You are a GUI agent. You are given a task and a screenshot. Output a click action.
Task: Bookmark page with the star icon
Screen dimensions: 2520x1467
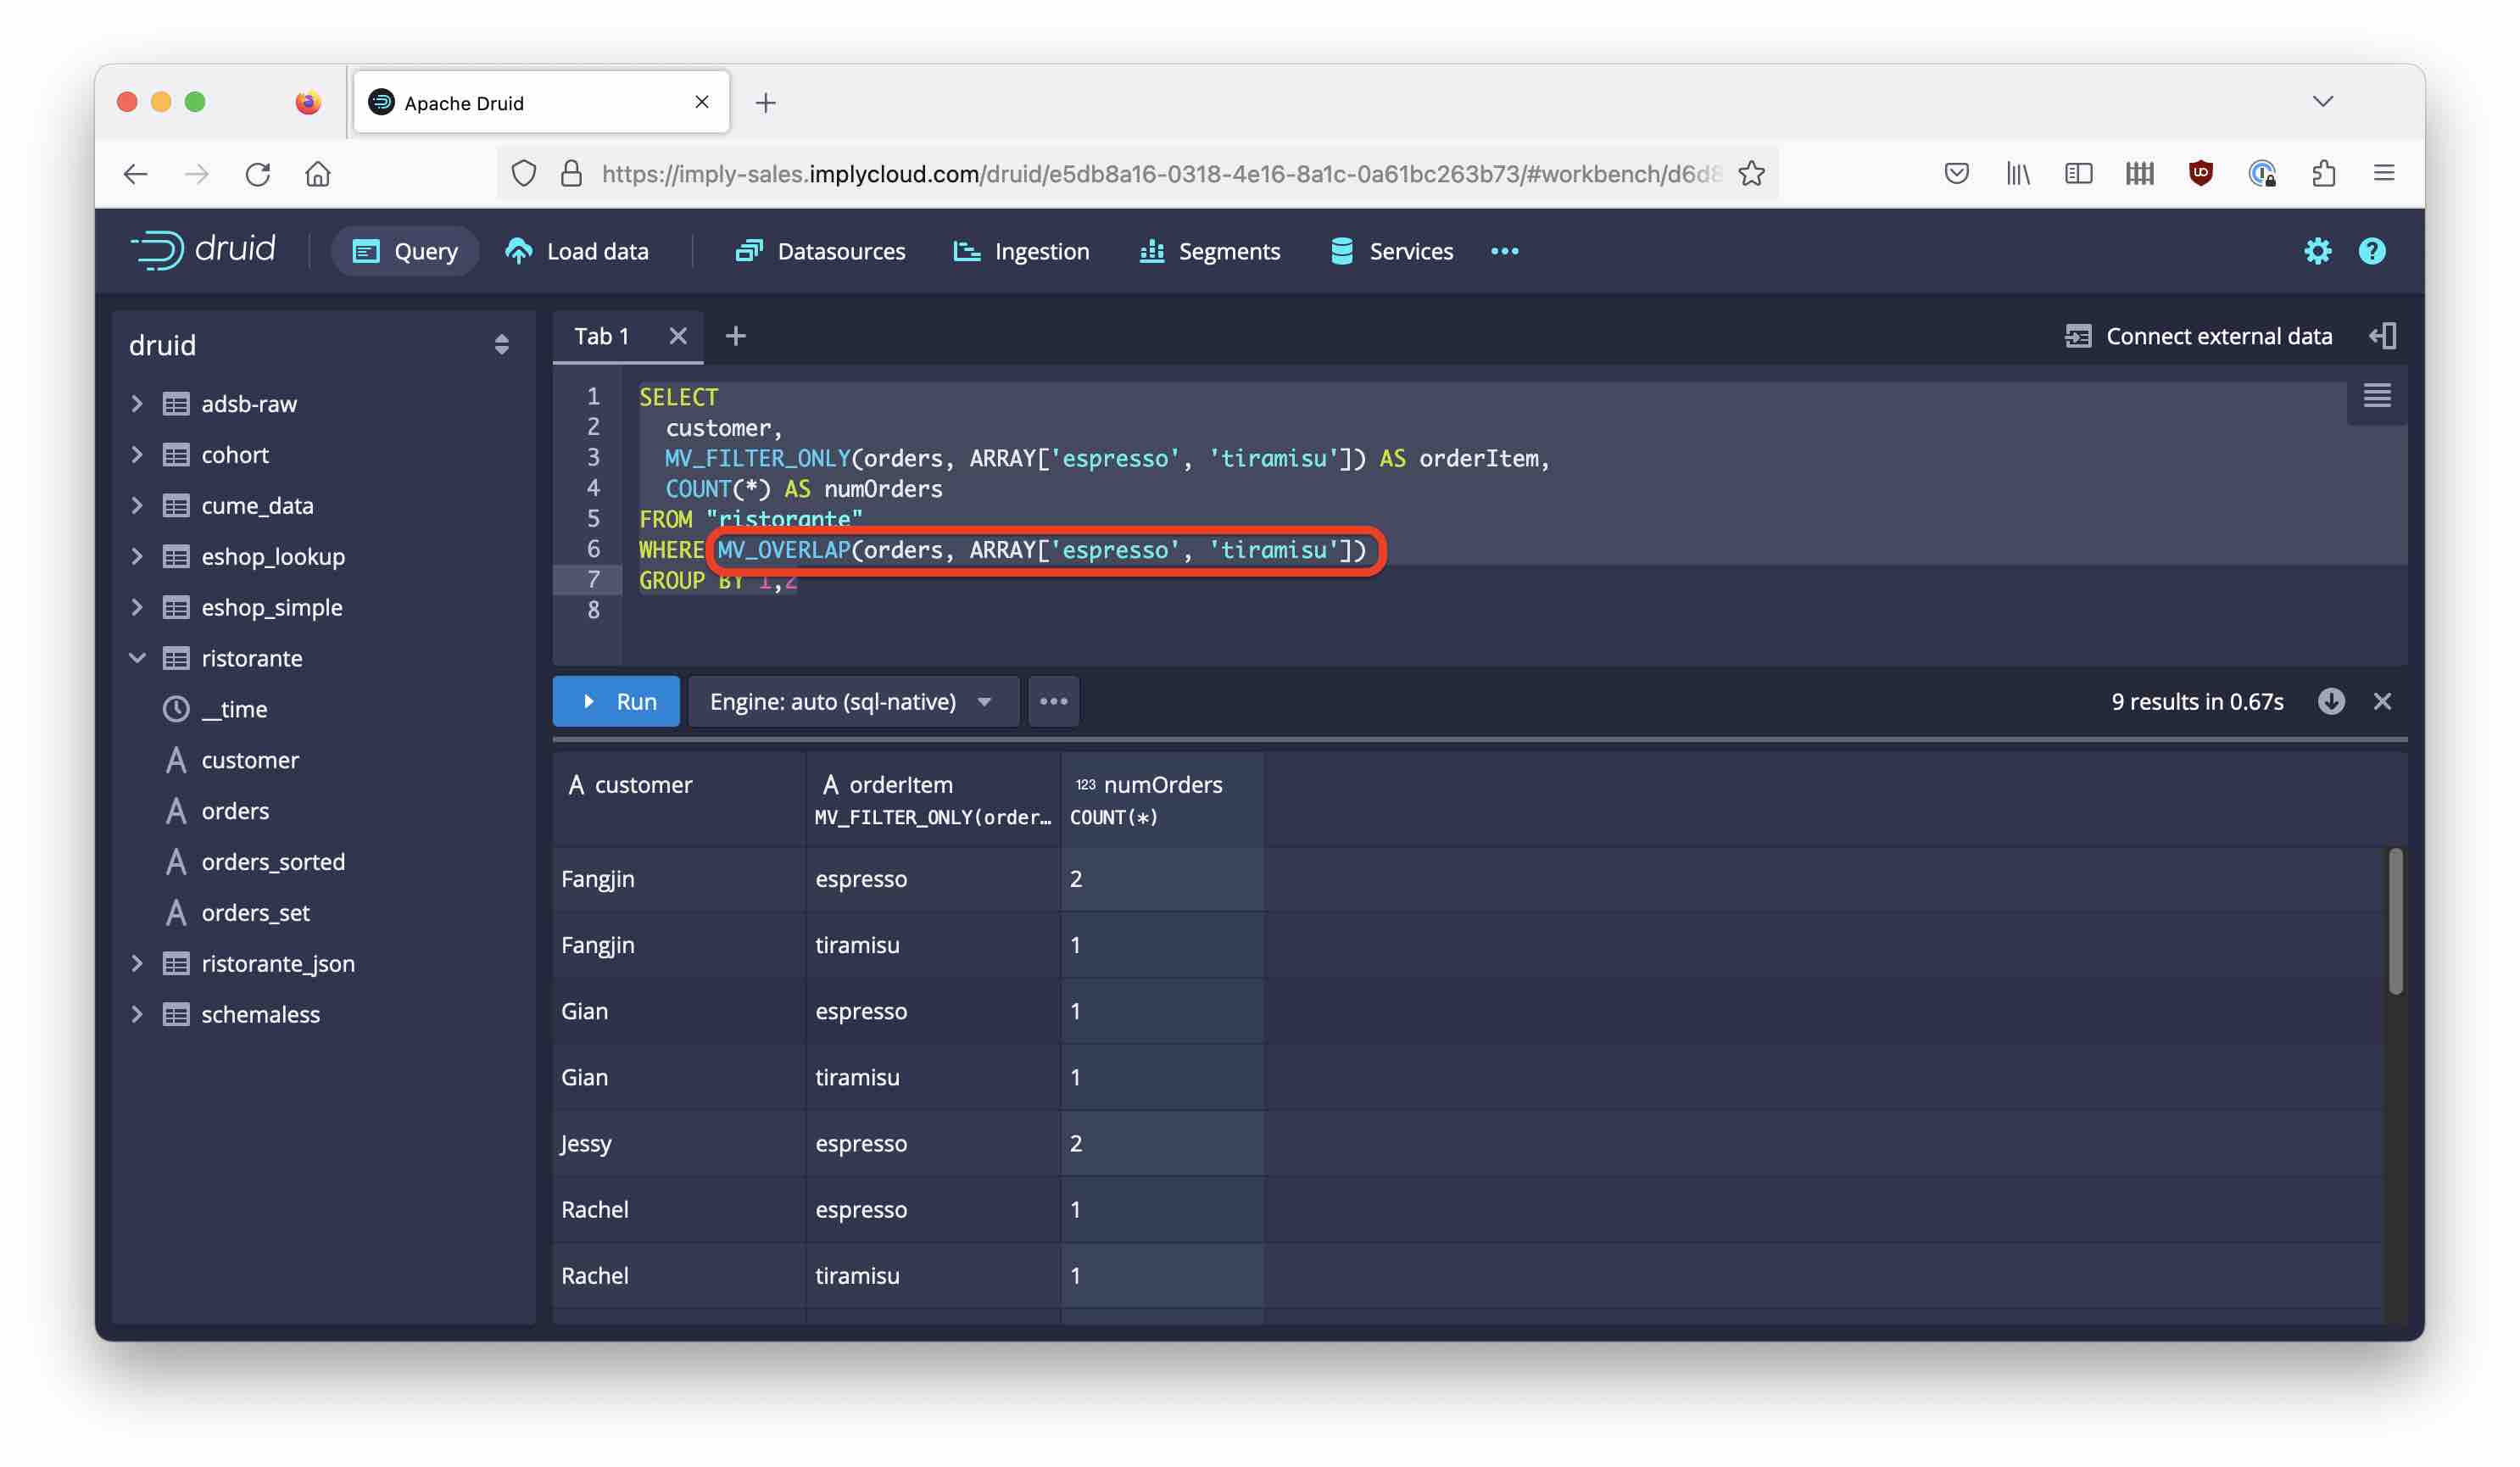coord(1751,174)
